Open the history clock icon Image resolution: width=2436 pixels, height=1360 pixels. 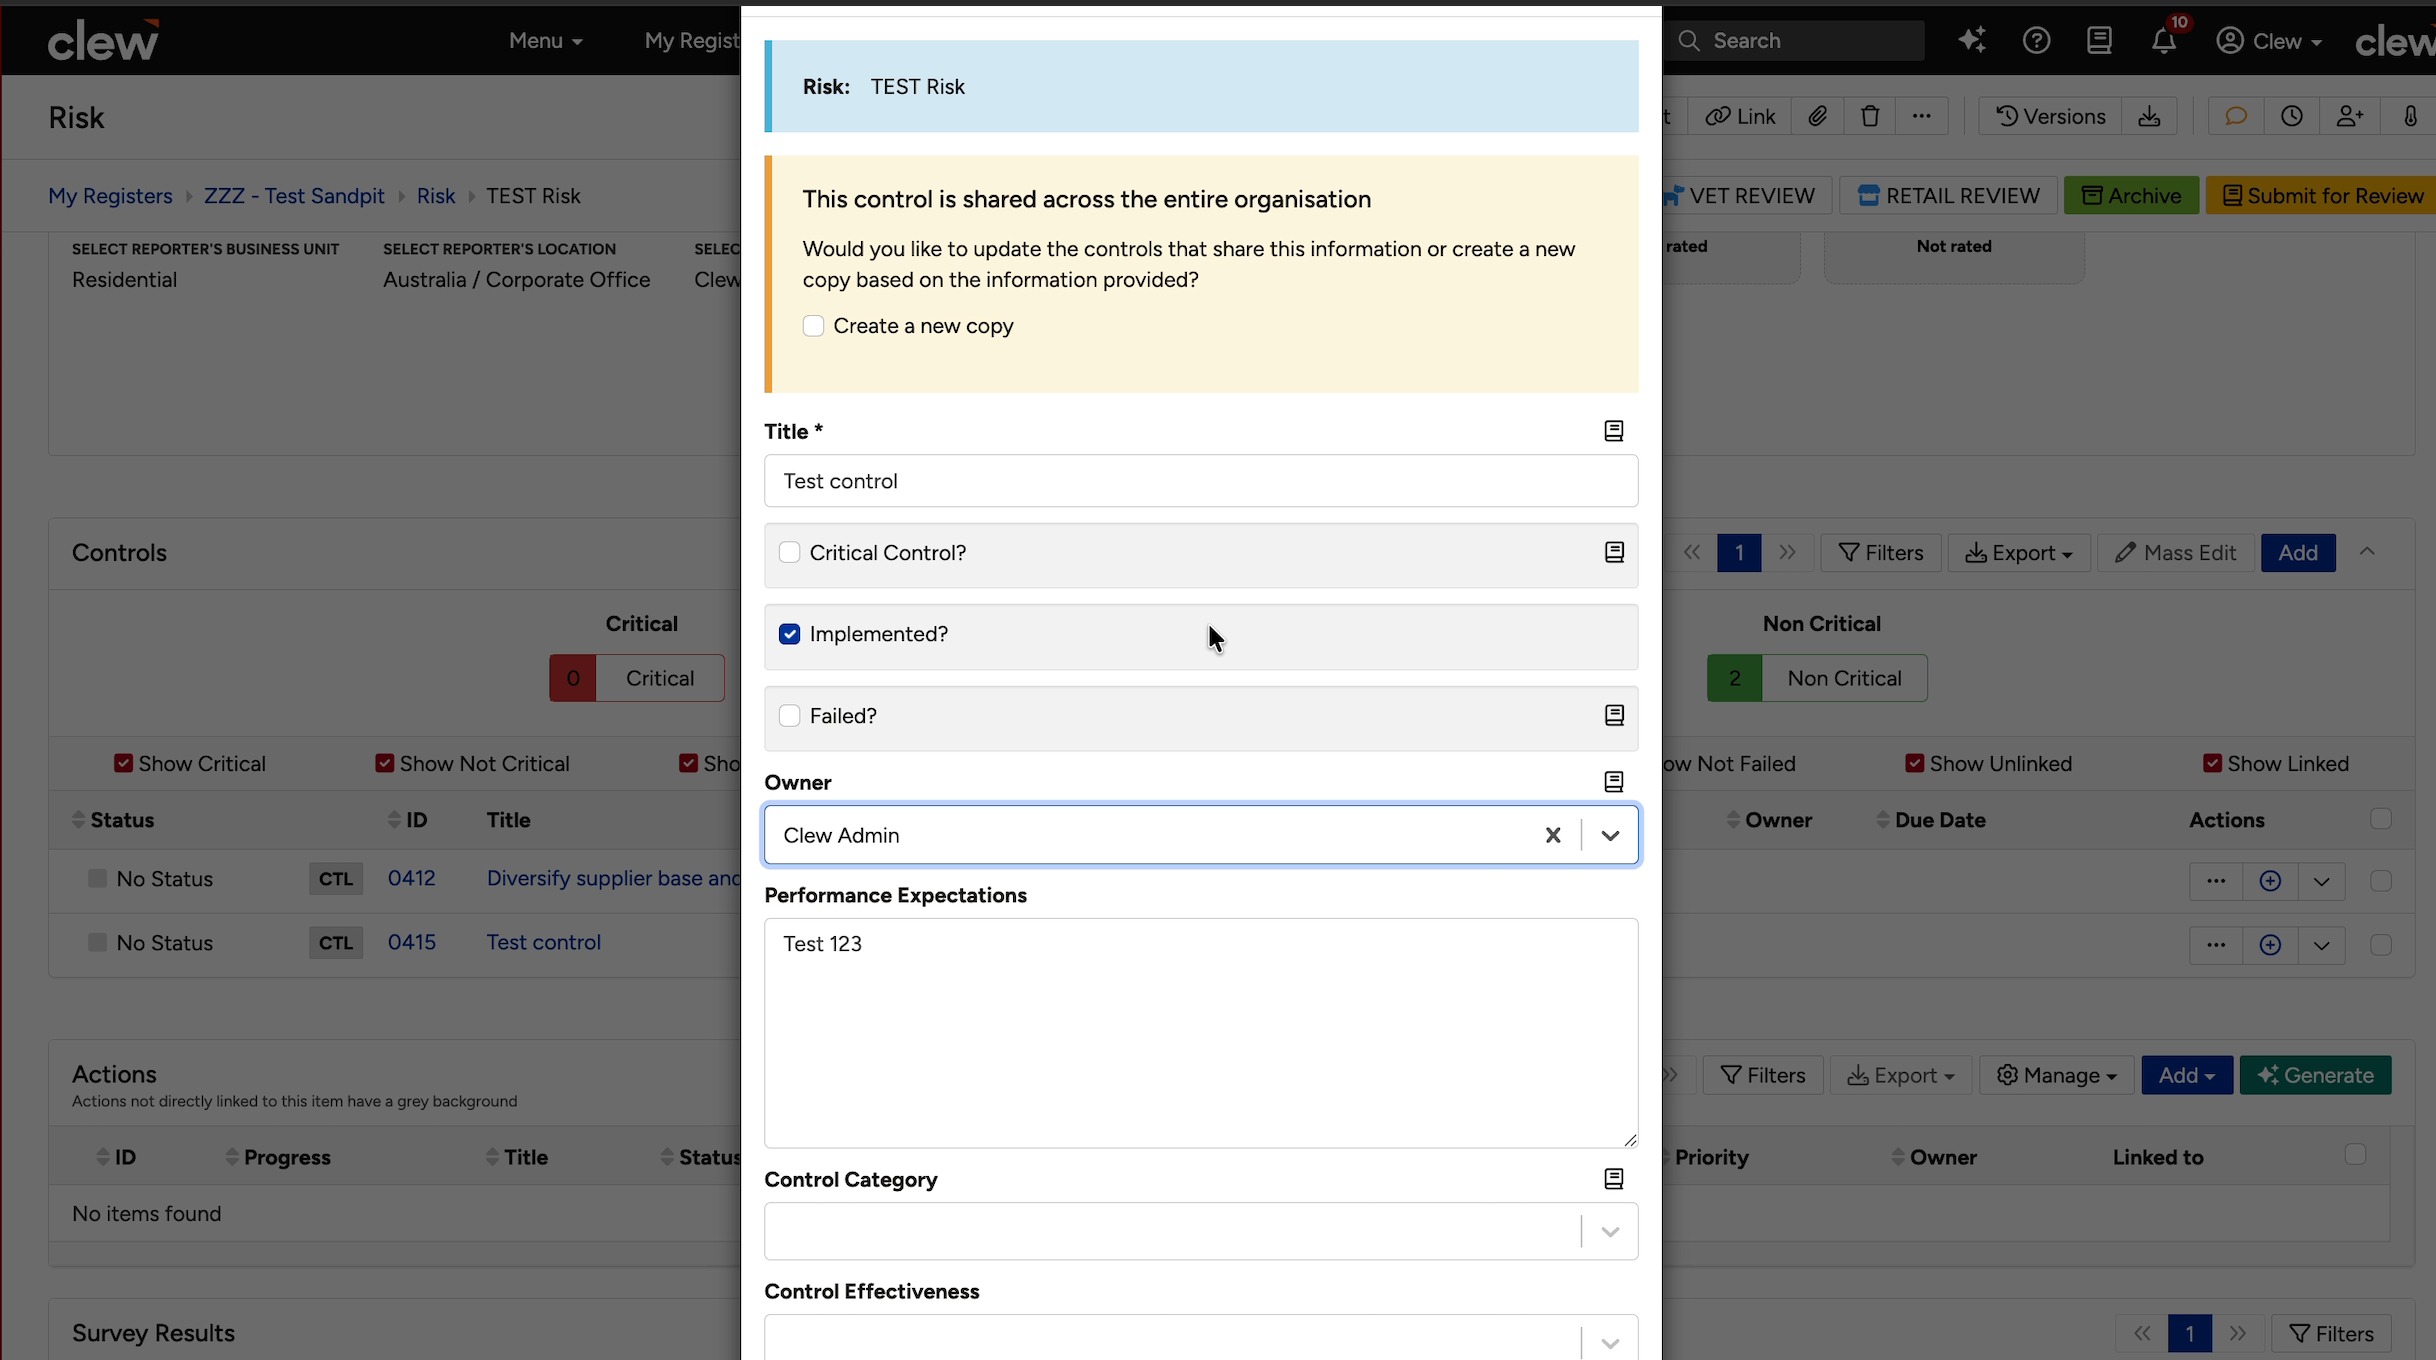coord(2292,116)
